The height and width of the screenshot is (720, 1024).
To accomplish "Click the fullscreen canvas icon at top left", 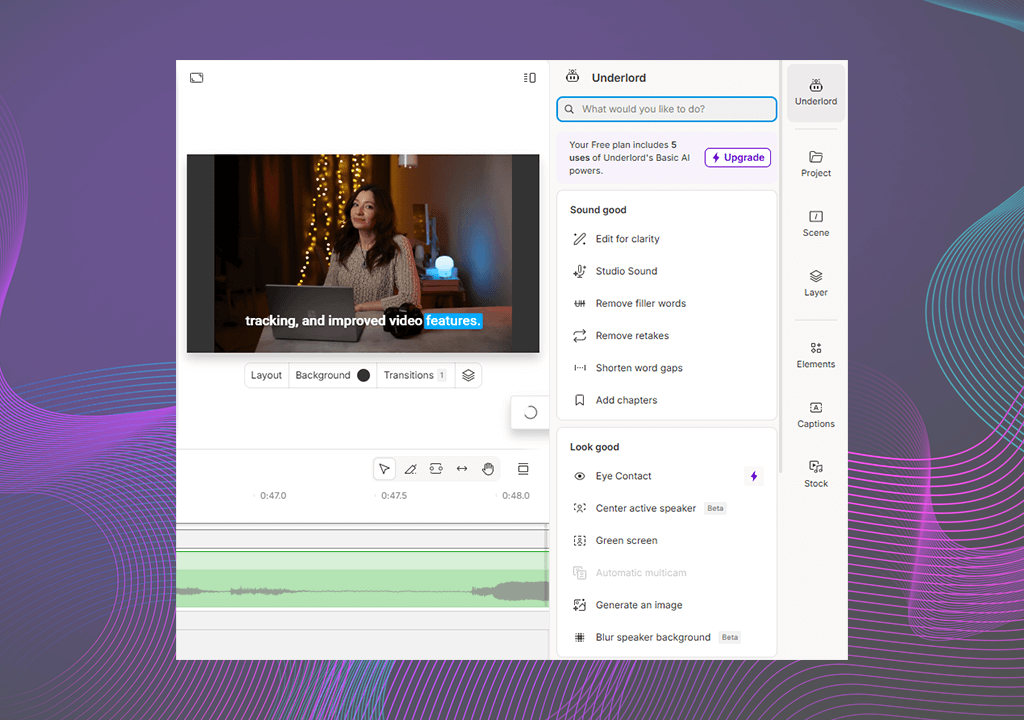I will pyautogui.click(x=197, y=78).
